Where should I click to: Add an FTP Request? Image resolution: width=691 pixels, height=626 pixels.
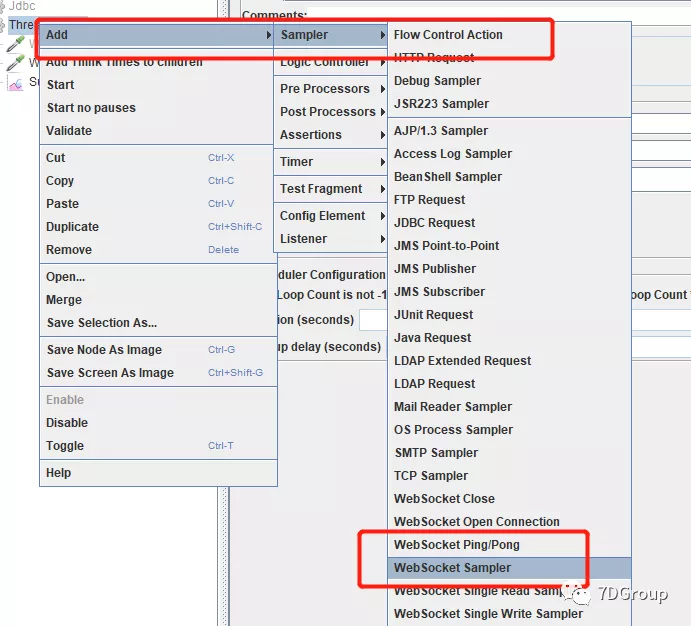pos(429,200)
